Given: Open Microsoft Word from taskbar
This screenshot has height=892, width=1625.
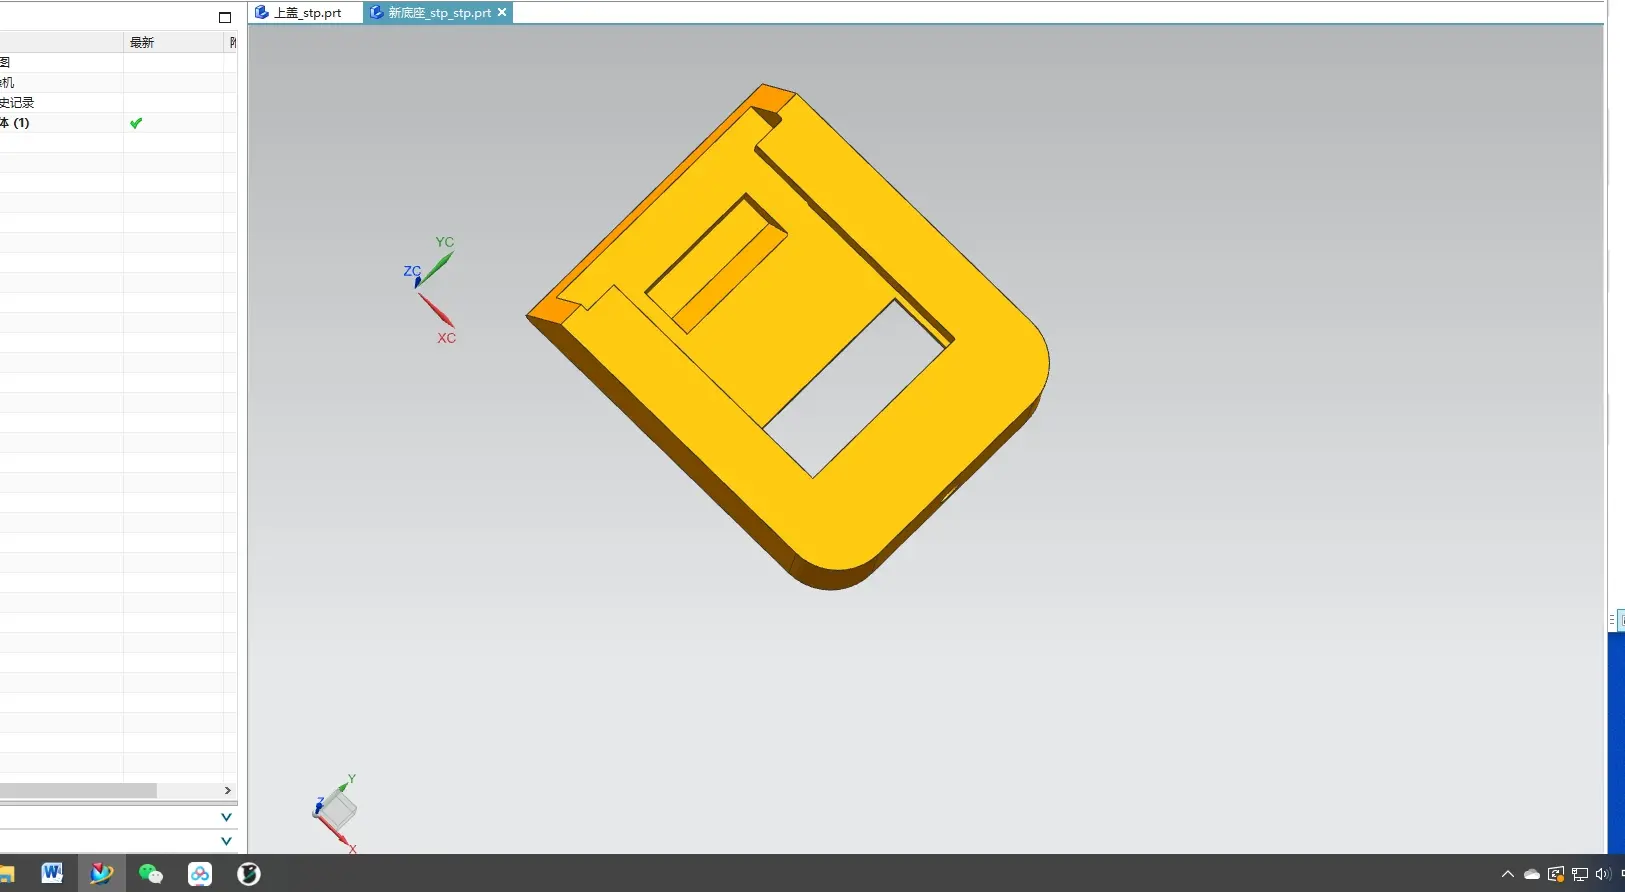Looking at the screenshot, I should point(52,873).
